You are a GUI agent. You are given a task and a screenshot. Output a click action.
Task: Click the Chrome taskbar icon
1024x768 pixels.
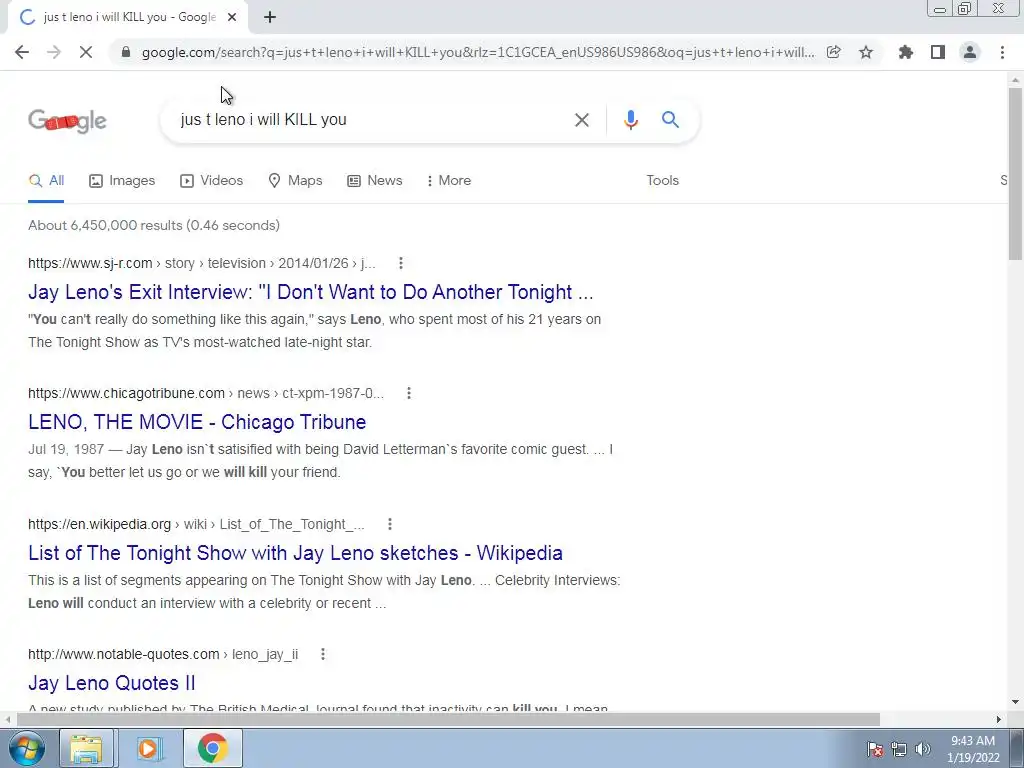(x=212, y=748)
